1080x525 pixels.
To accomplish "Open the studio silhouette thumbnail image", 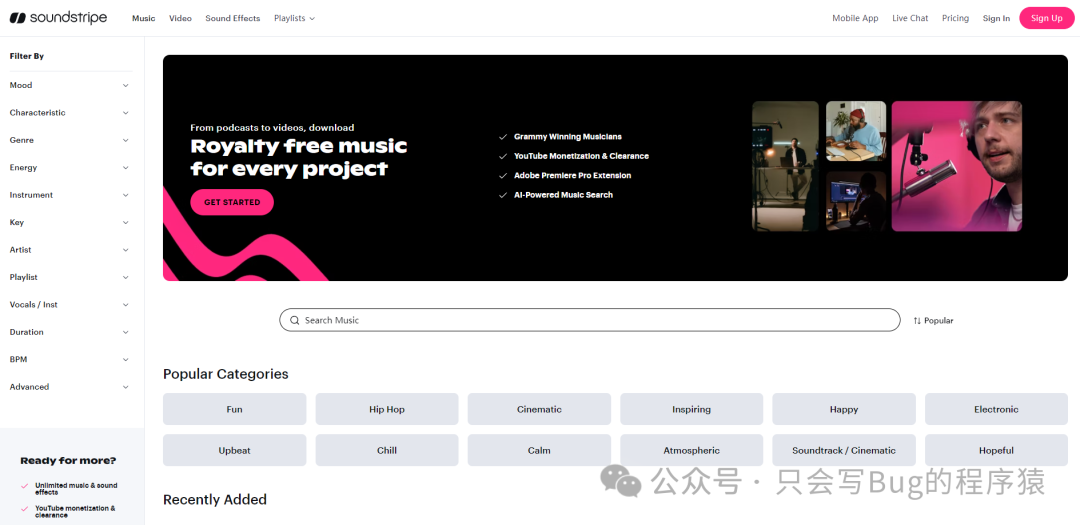I will point(785,166).
